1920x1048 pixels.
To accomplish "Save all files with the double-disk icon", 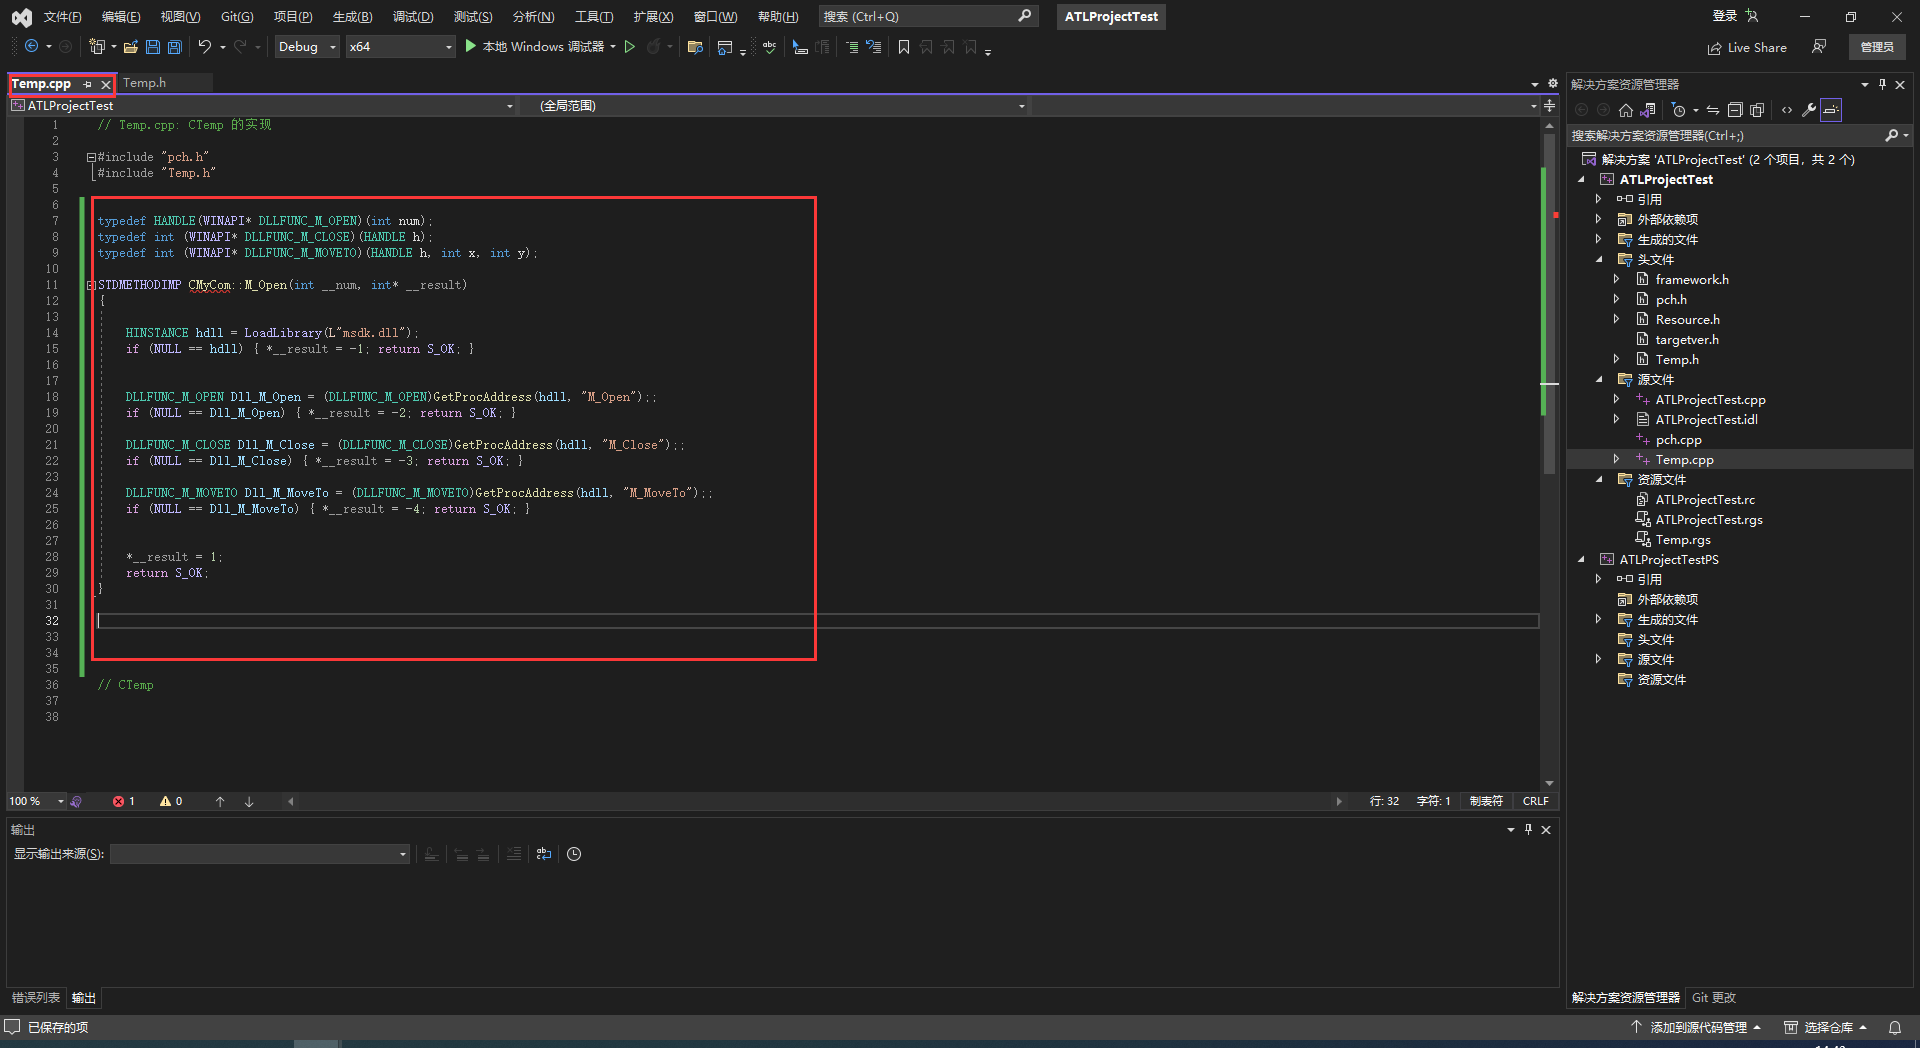I will coord(175,47).
